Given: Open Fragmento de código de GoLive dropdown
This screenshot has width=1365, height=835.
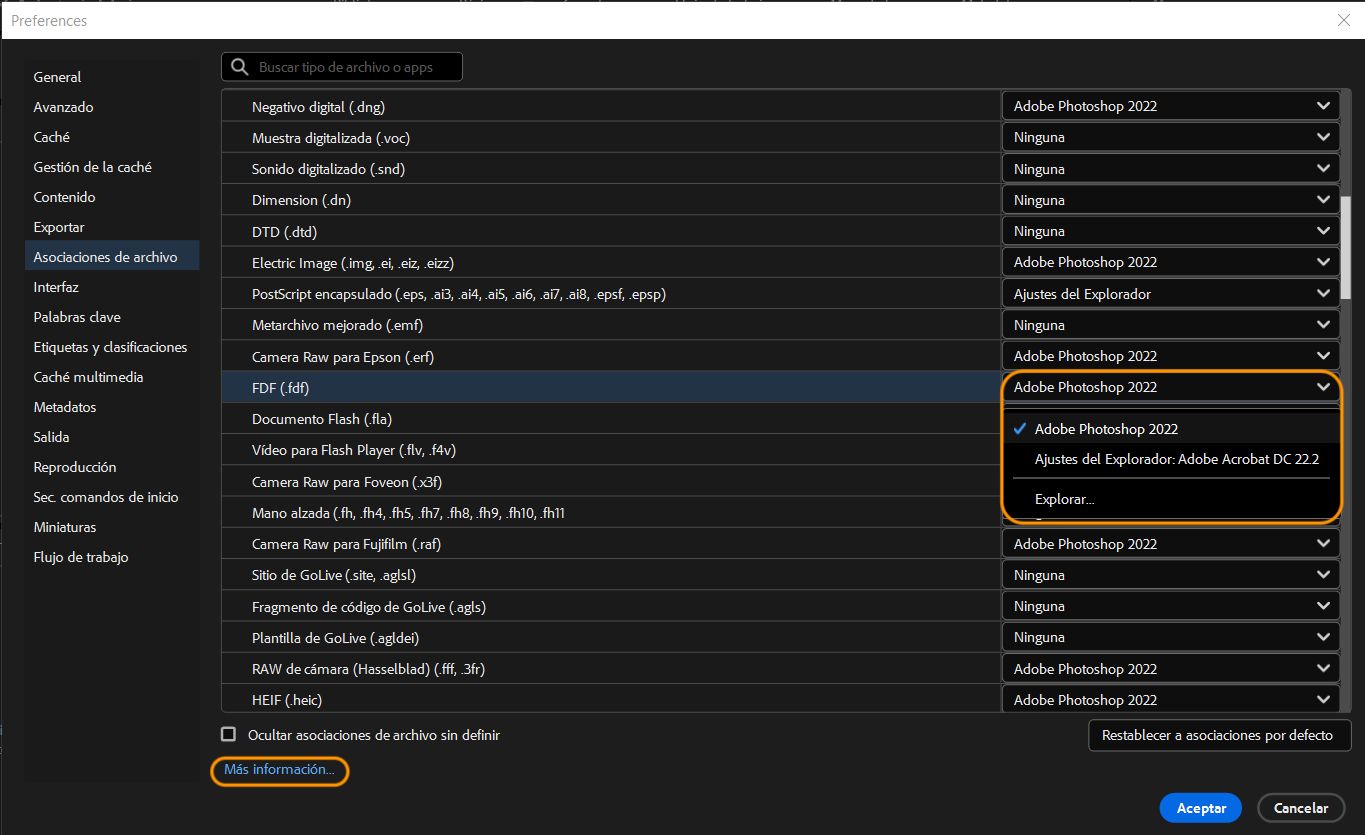Looking at the screenshot, I should coord(1170,606).
